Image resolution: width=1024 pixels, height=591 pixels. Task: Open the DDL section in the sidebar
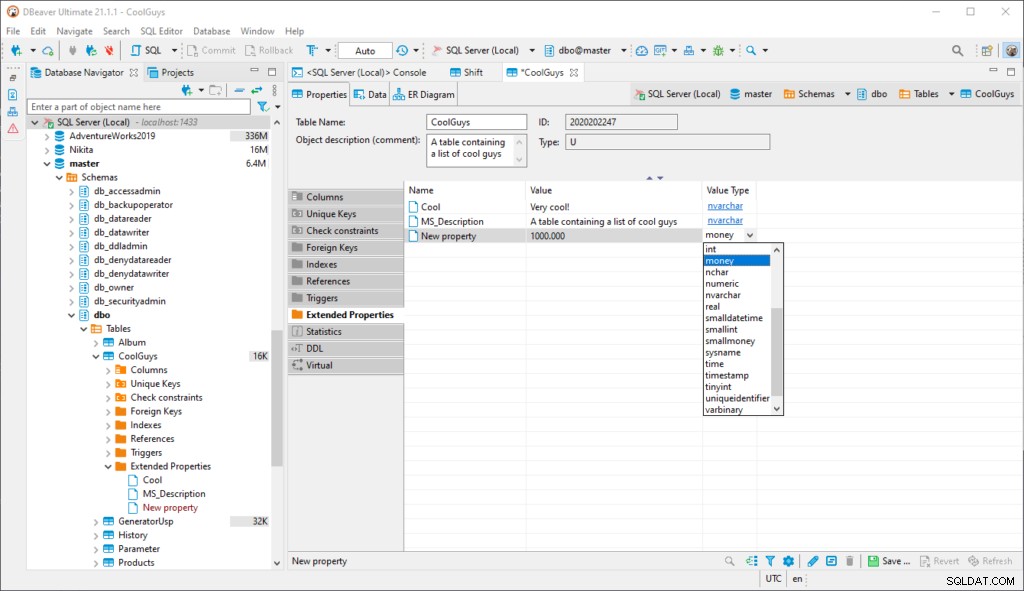coord(346,349)
